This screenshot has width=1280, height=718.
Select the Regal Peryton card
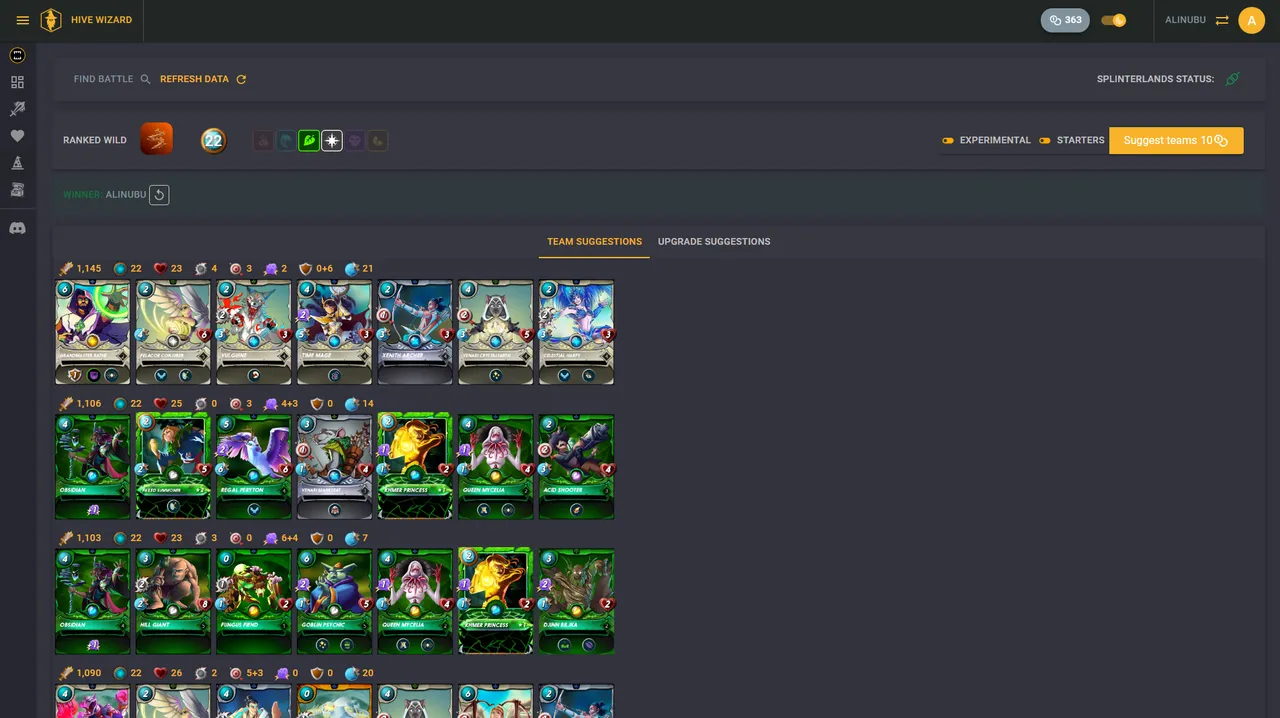(254, 467)
